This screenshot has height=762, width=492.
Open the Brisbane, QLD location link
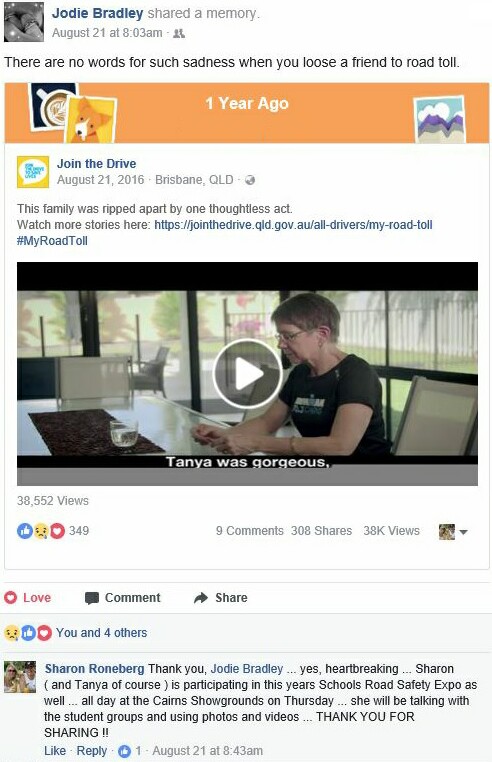(194, 180)
